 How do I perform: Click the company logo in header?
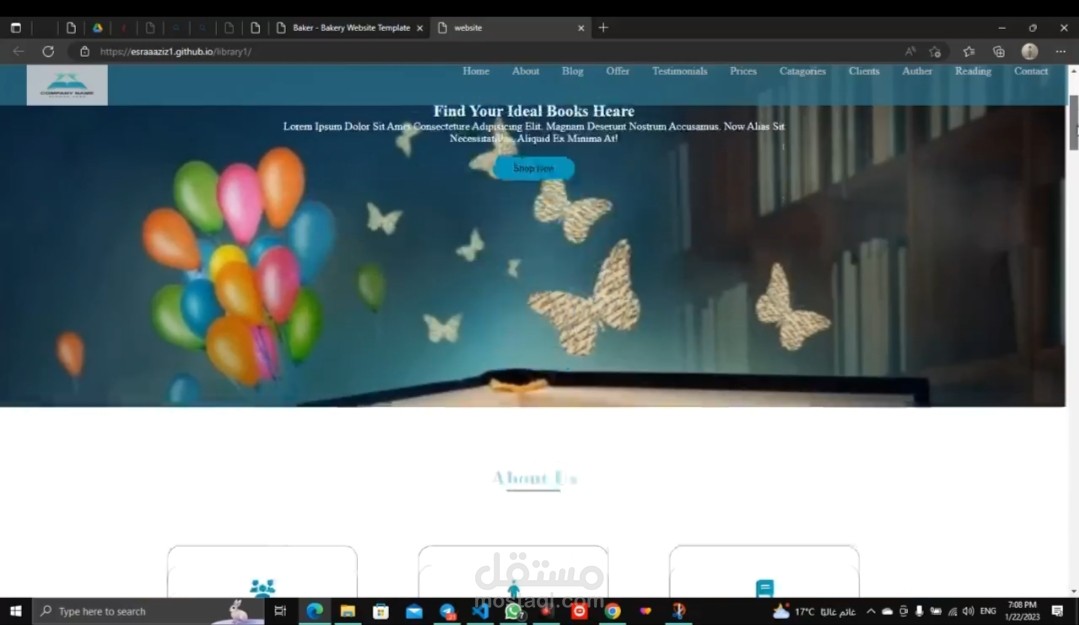click(67, 85)
